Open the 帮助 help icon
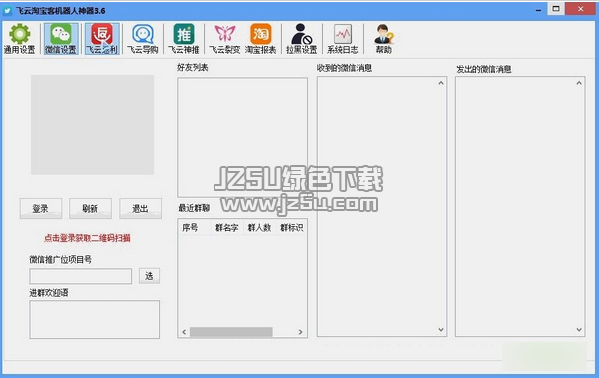This screenshot has height=378, width=599. pos(384,39)
